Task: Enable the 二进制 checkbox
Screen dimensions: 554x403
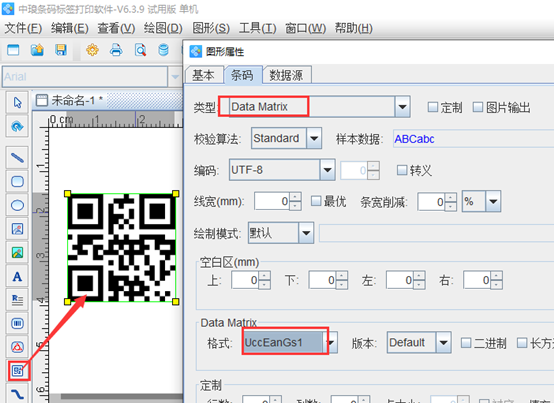Action: pos(466,343)
